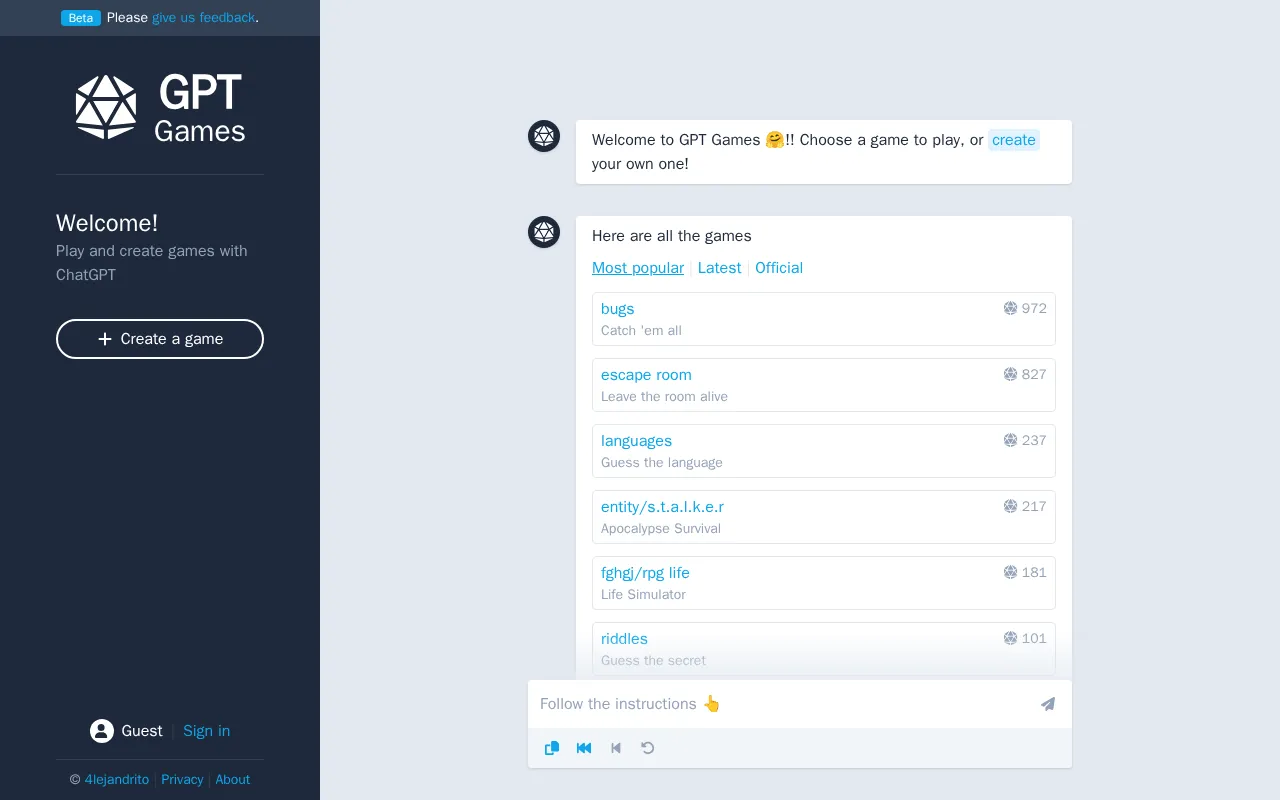Click the Guess the secret description
1280x800 pixels.
[x=653, y=661]
